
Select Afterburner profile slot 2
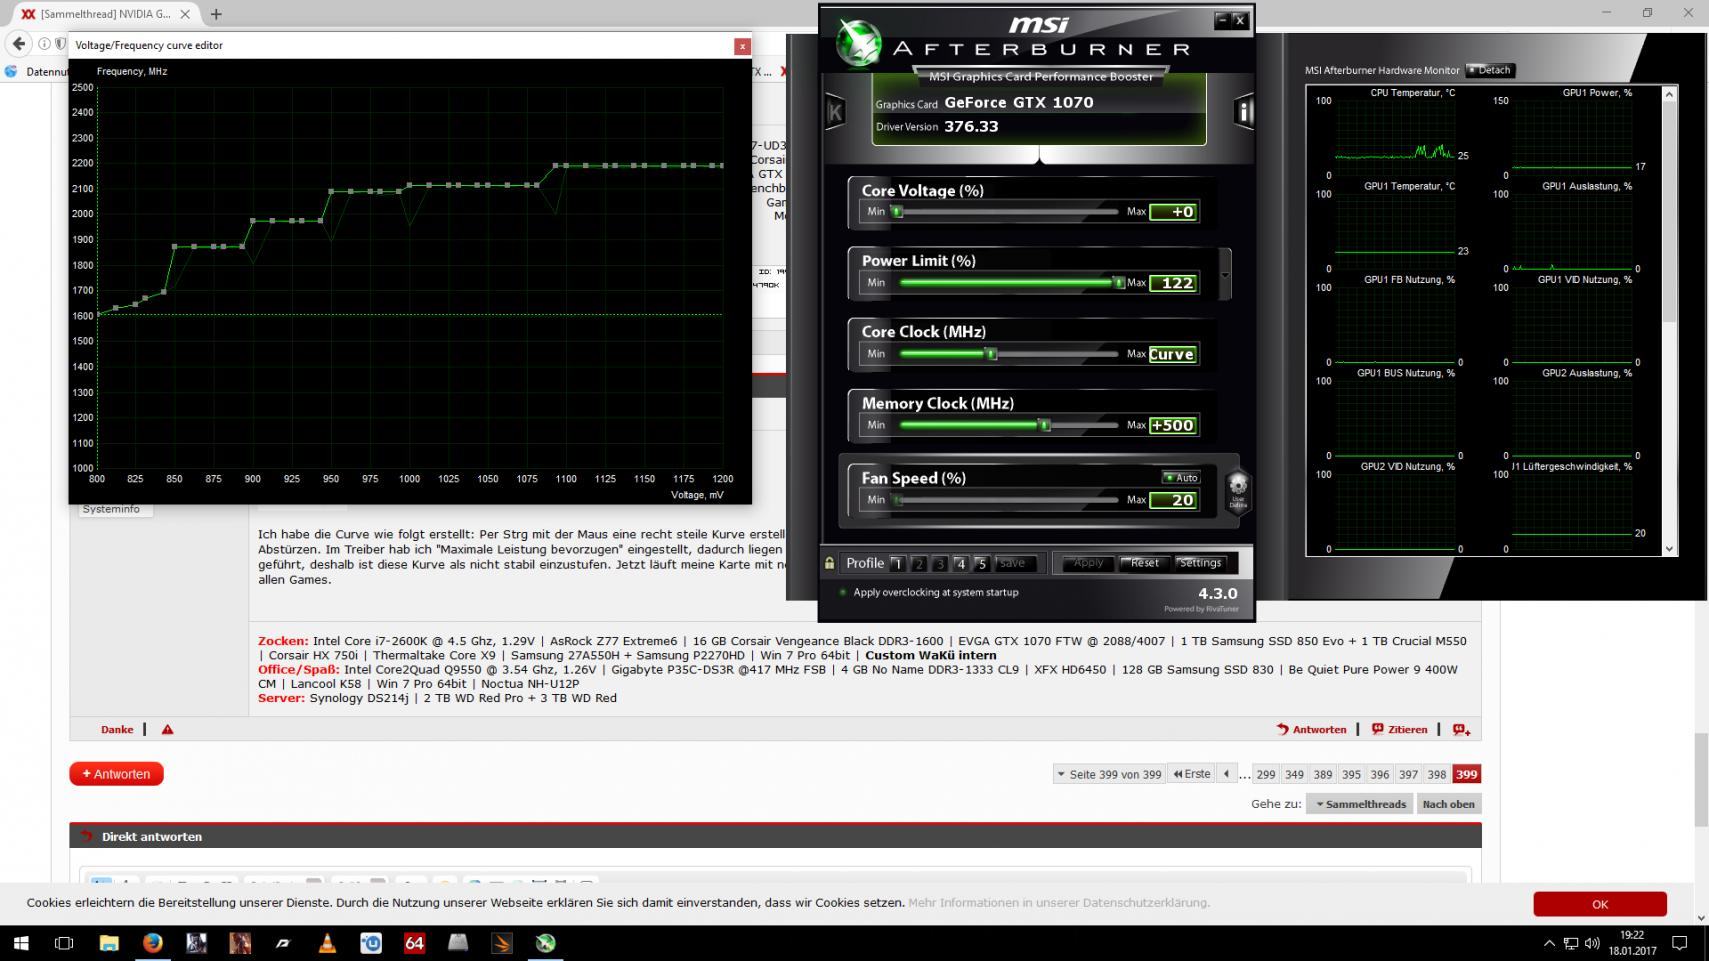(x=919, y=564)
